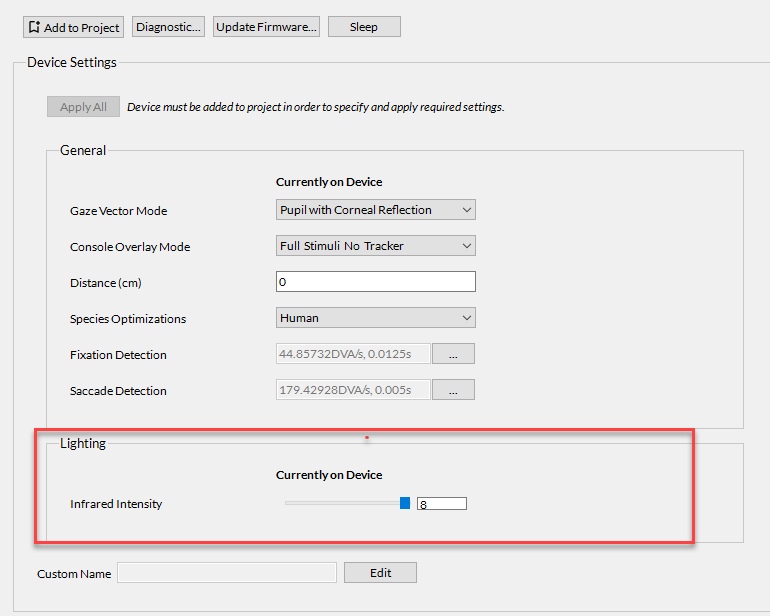Click the Apply All button

(83, 107)
